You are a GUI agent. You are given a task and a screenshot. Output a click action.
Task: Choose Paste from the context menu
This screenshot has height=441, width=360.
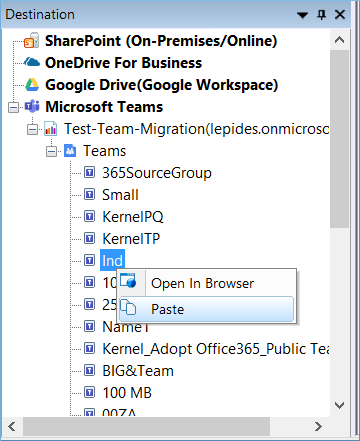point(206,309)
